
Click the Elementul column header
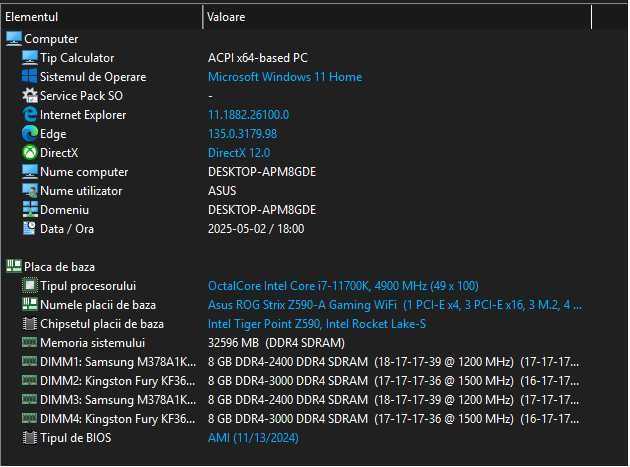100,17
